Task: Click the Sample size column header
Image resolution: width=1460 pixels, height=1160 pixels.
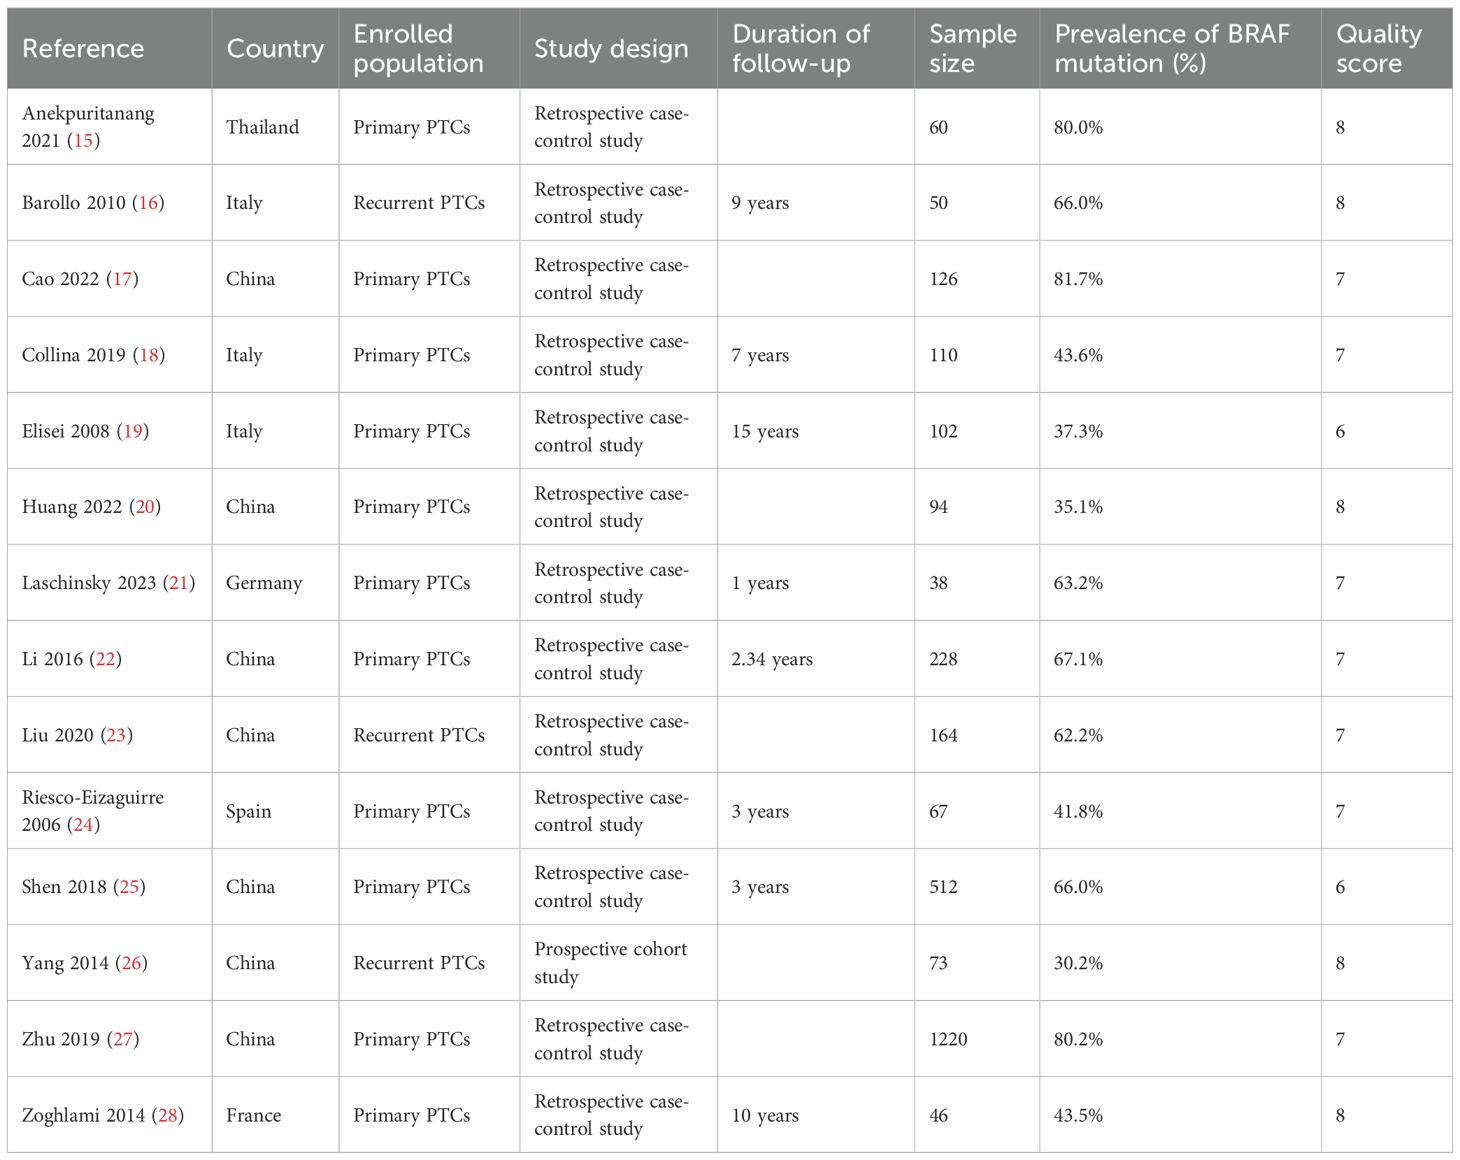Action: pyautogui.click(x=972, y=48)
